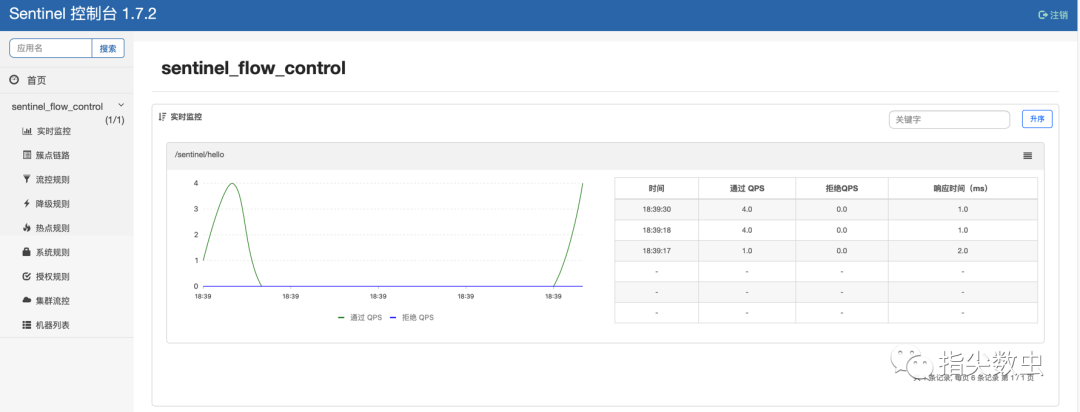Click the 通过 QPS column header
This screenshot has height=412, width=1080.
coord(747,188)
